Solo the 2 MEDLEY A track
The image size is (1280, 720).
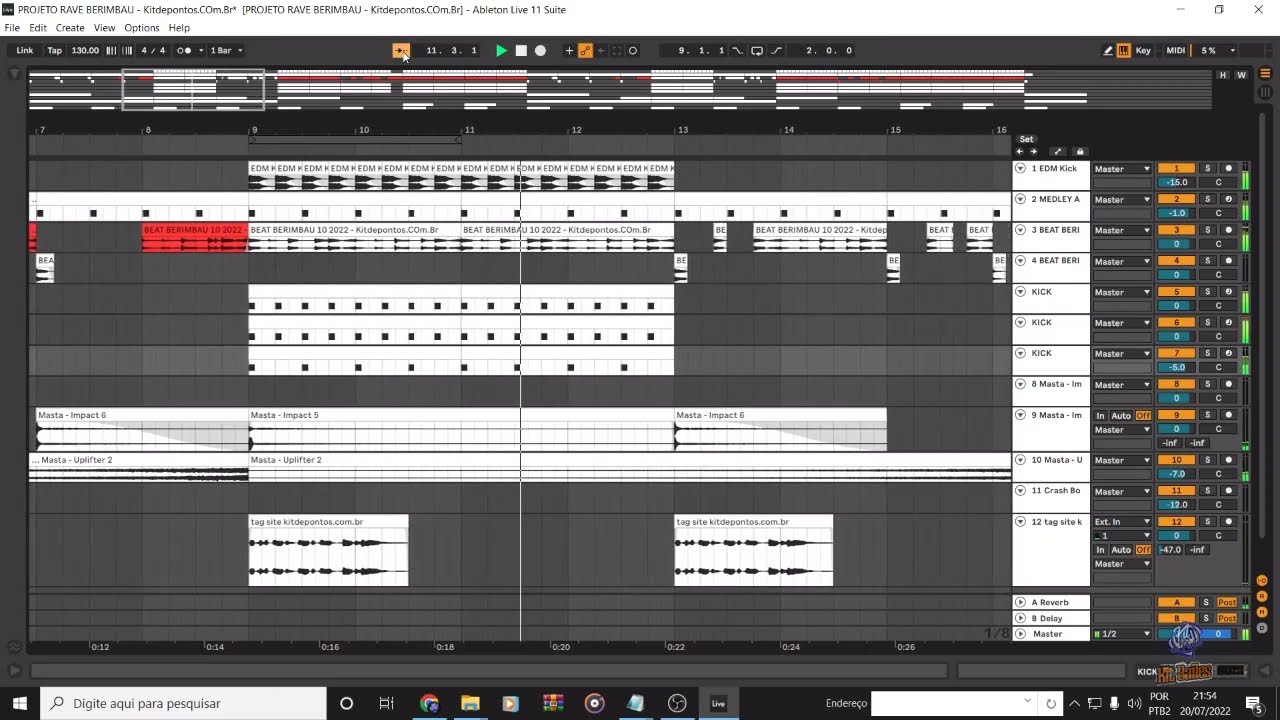(1207, 199)
